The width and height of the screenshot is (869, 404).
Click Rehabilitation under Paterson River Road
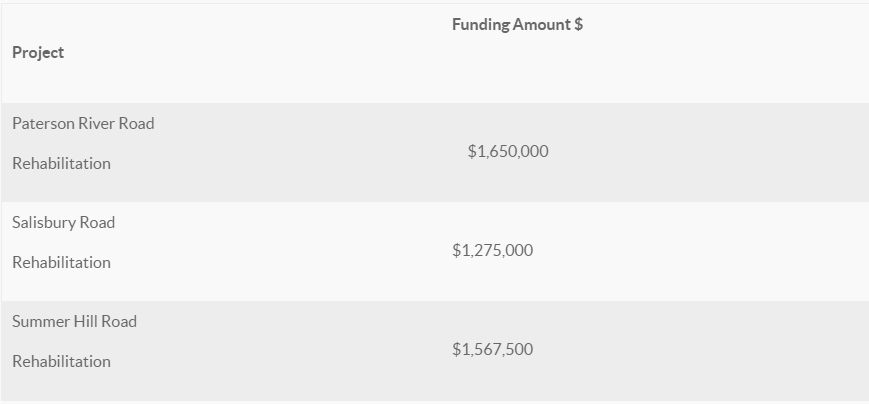pos(62,163)
